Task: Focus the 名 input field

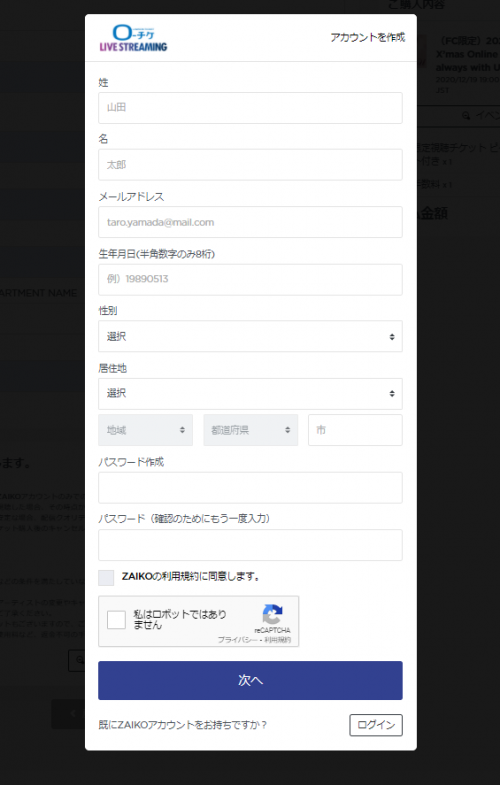Action: pyautogui.click(x=250, y=165)
